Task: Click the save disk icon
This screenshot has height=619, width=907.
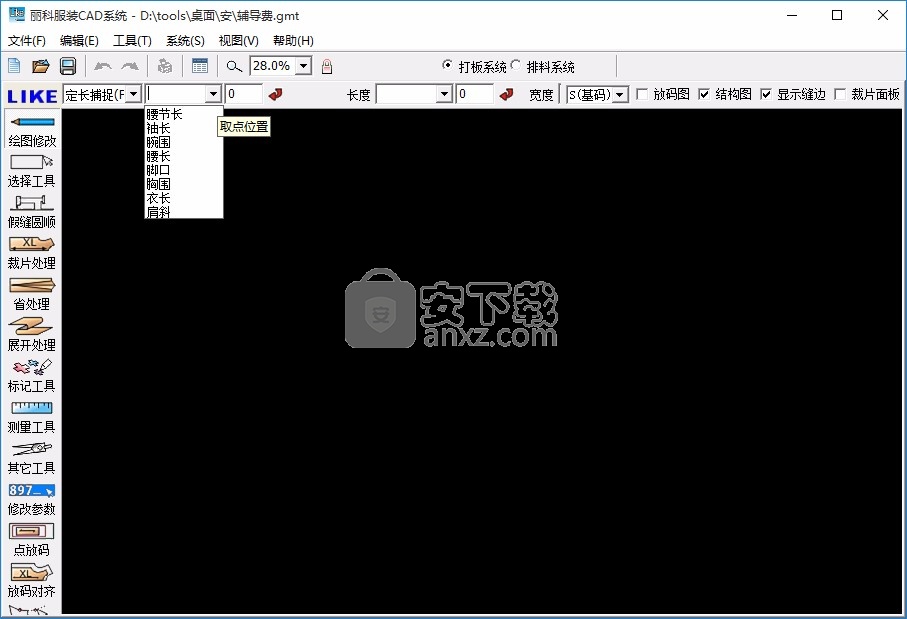Action: click(x=68, y=66)
